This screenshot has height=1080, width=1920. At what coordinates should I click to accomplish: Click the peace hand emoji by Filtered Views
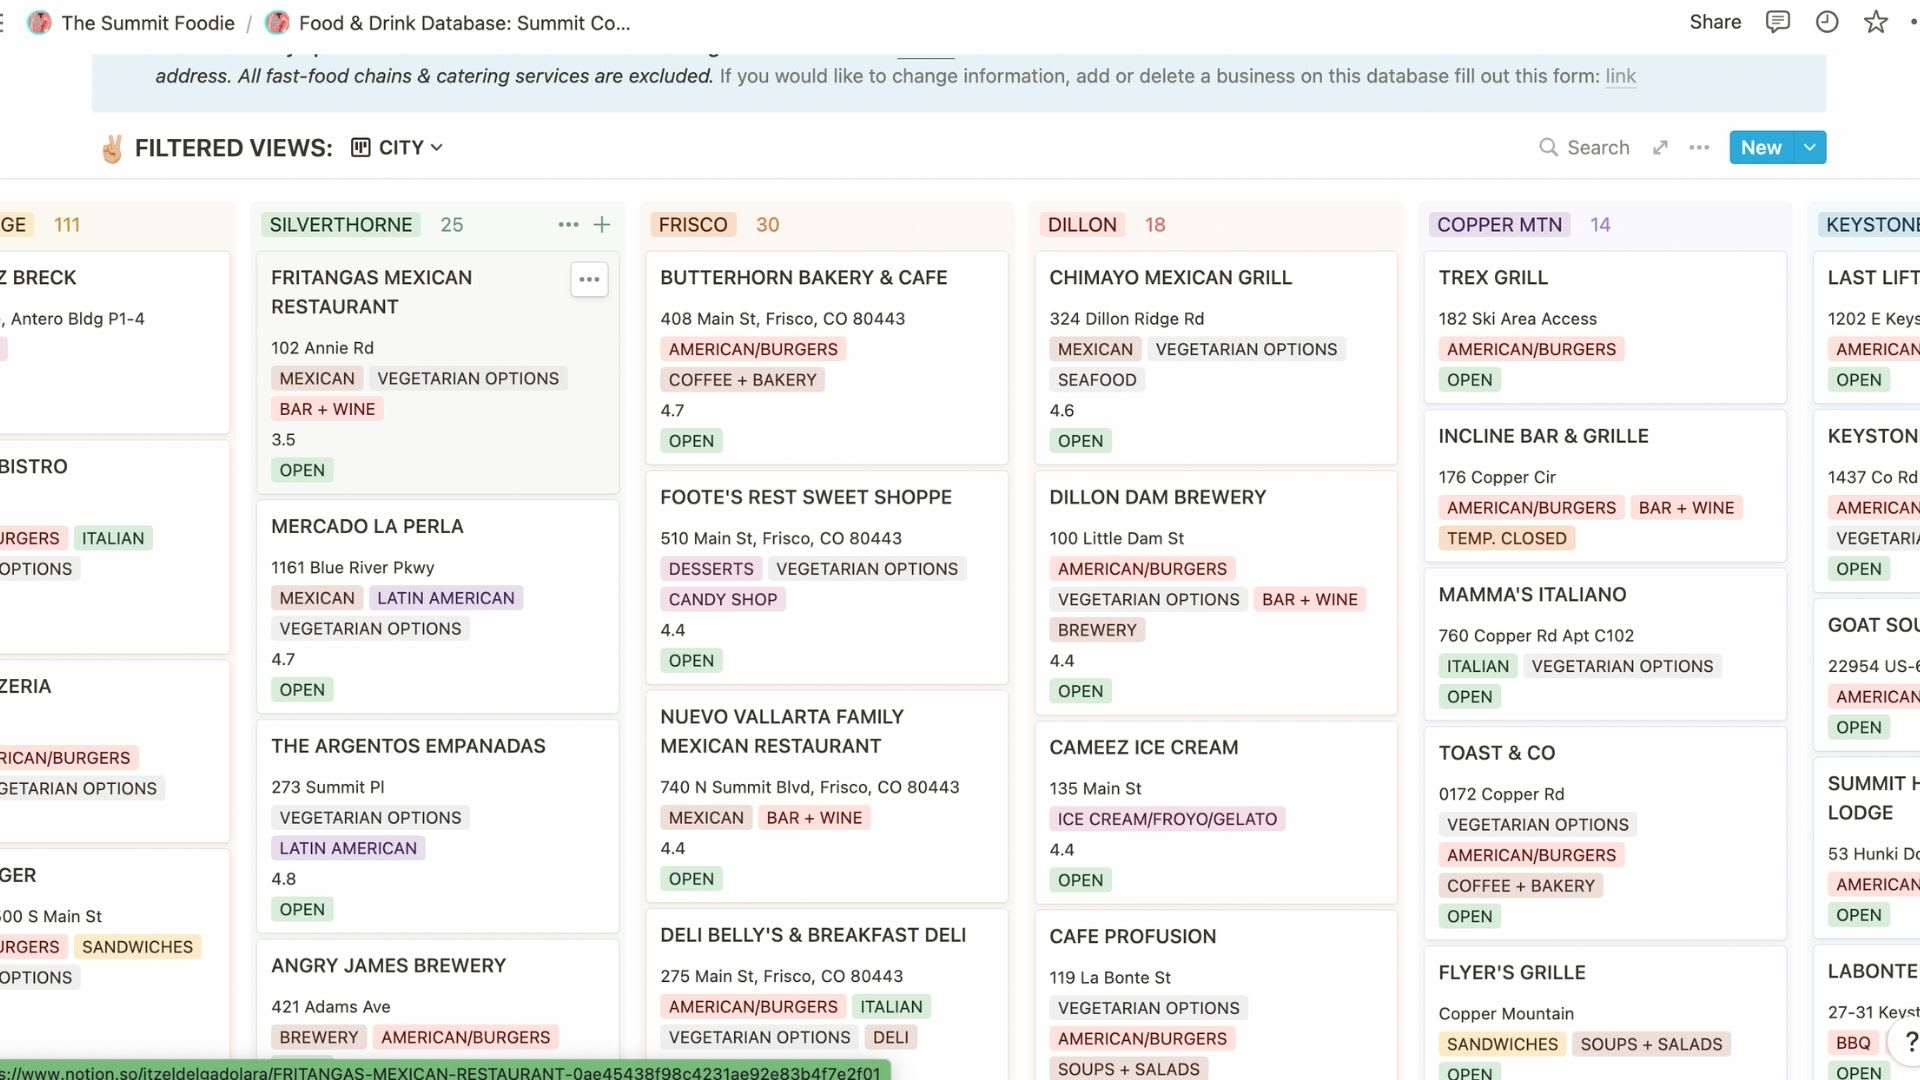(x=112, y=148)
